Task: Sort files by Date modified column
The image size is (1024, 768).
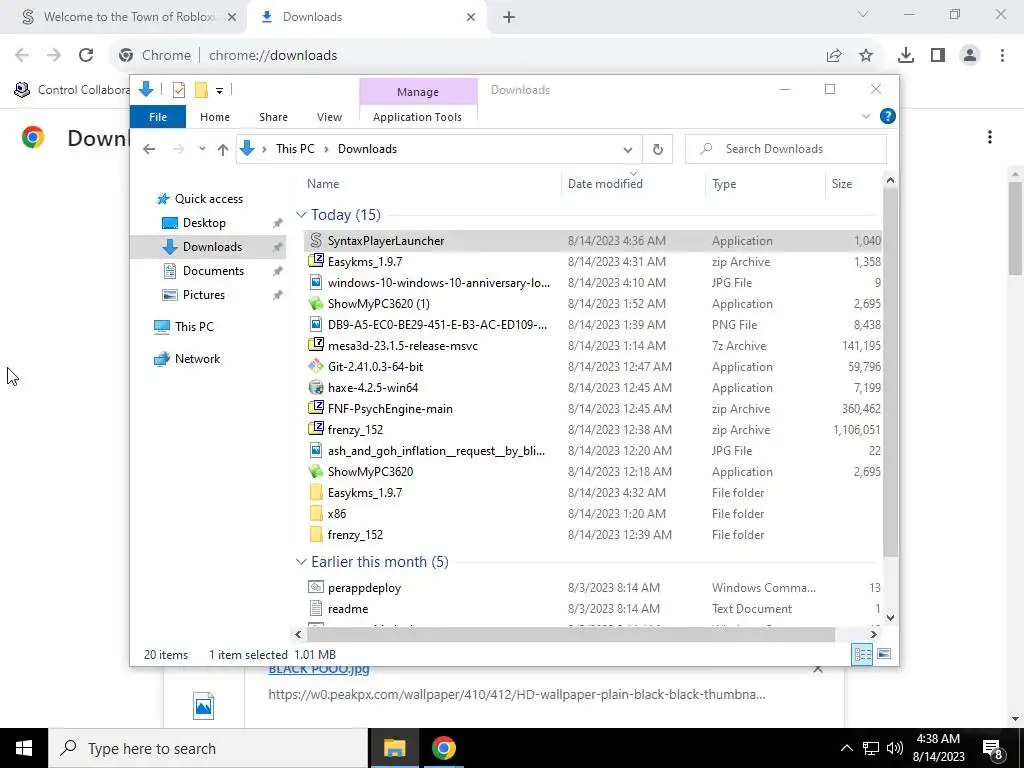Action: click(605, 184)
